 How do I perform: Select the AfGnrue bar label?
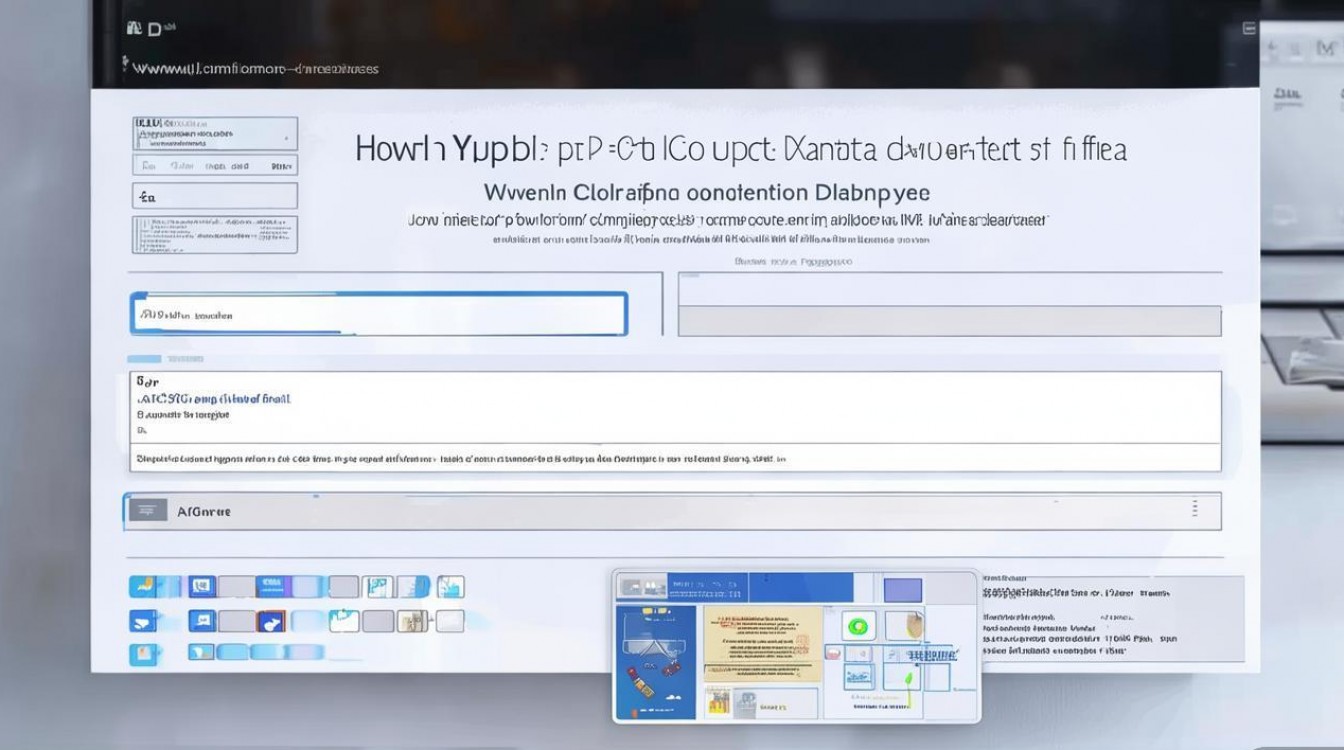tap(204, 511)
